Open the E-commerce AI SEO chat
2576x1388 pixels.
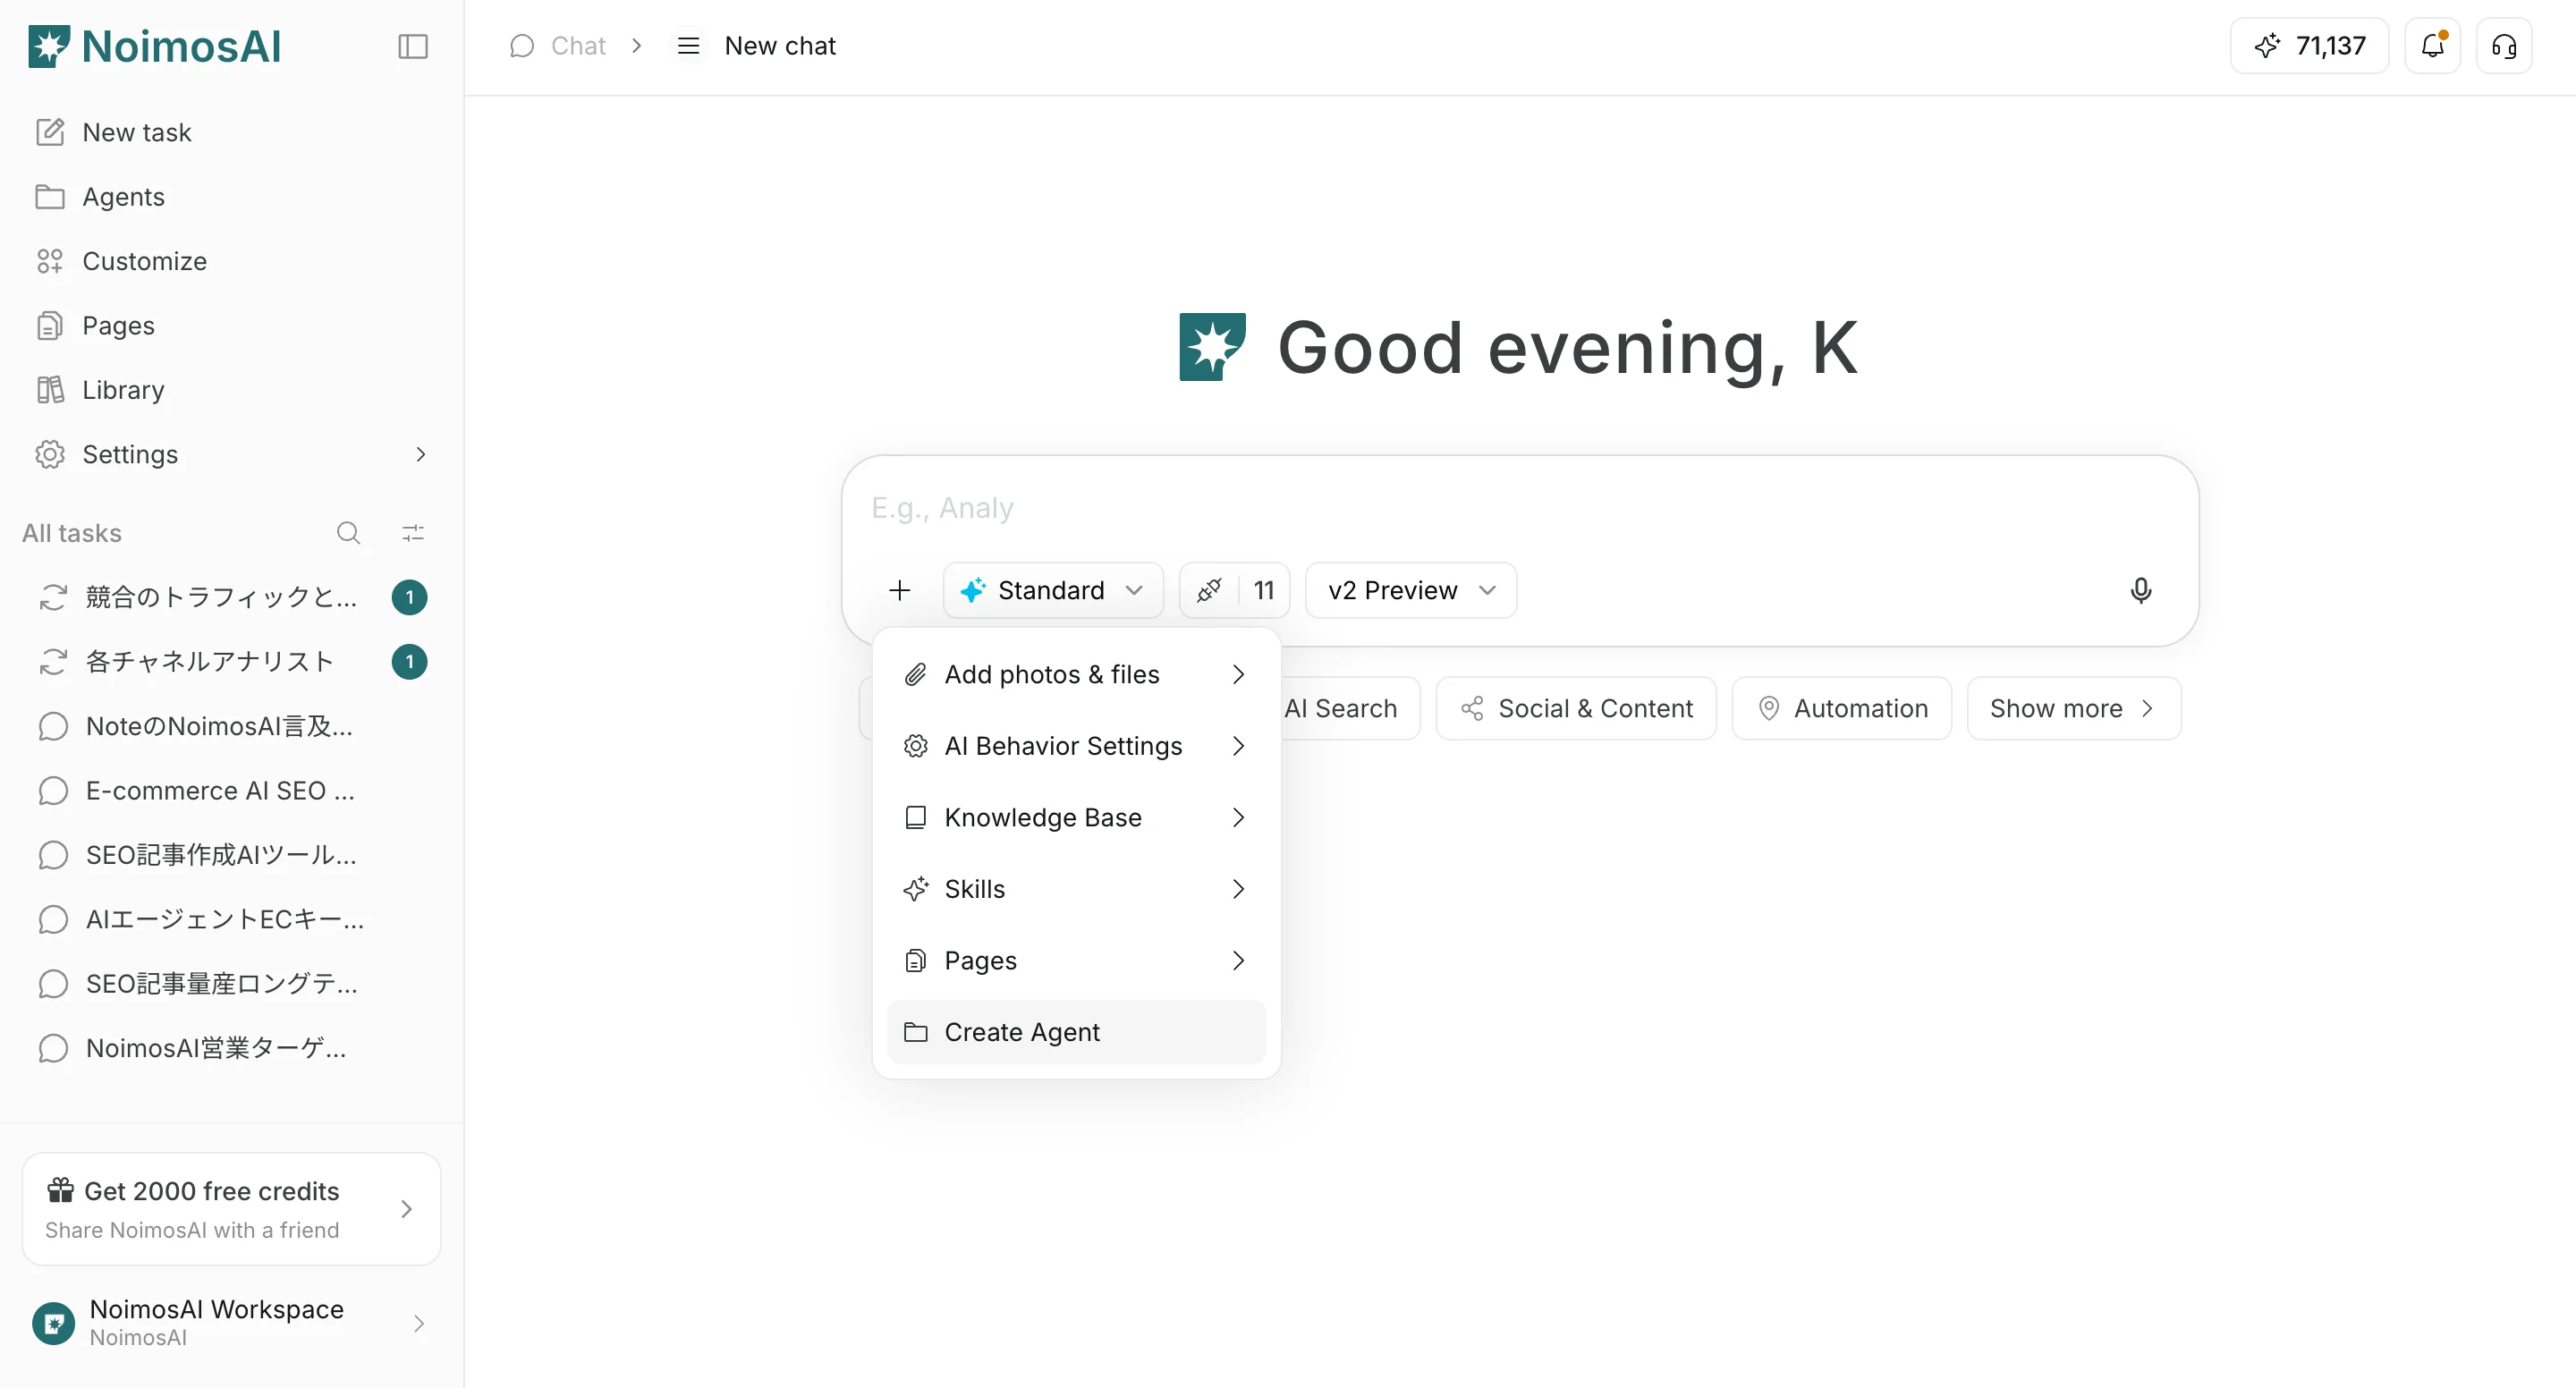pyautogui.click(x=232, y=791)
